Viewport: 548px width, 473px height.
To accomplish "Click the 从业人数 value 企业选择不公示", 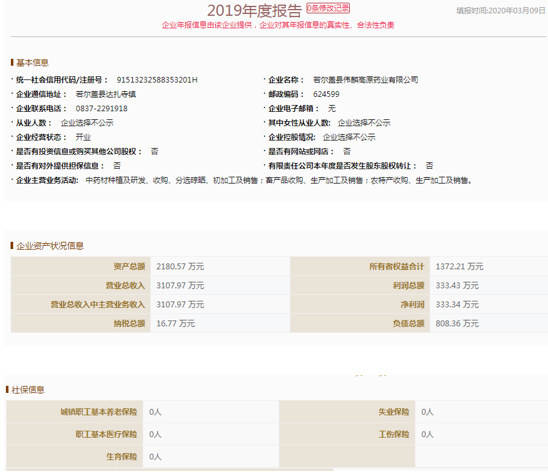I will coord(87,123).
